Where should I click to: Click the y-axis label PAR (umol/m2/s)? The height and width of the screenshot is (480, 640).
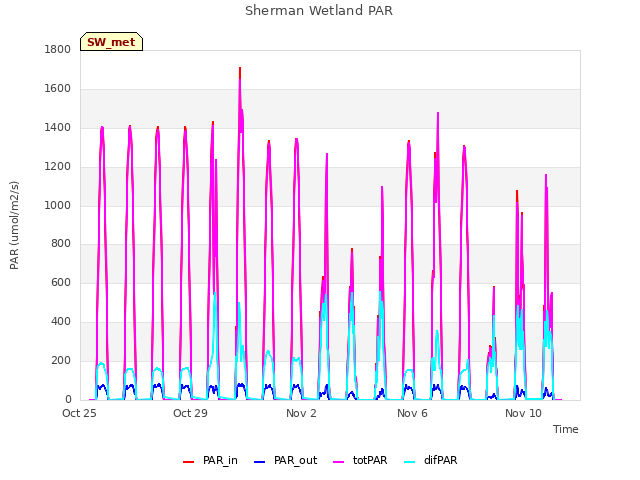coord(14,225)
